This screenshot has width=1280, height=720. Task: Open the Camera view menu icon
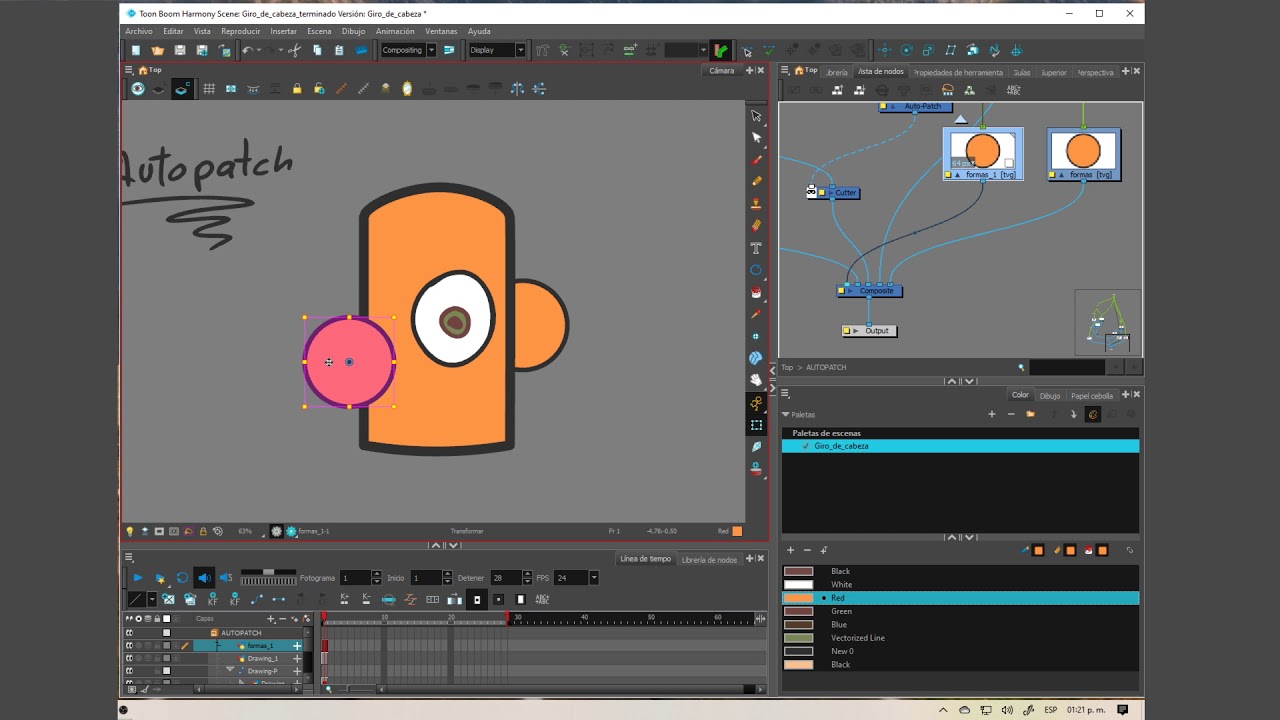tap(129, 70)
